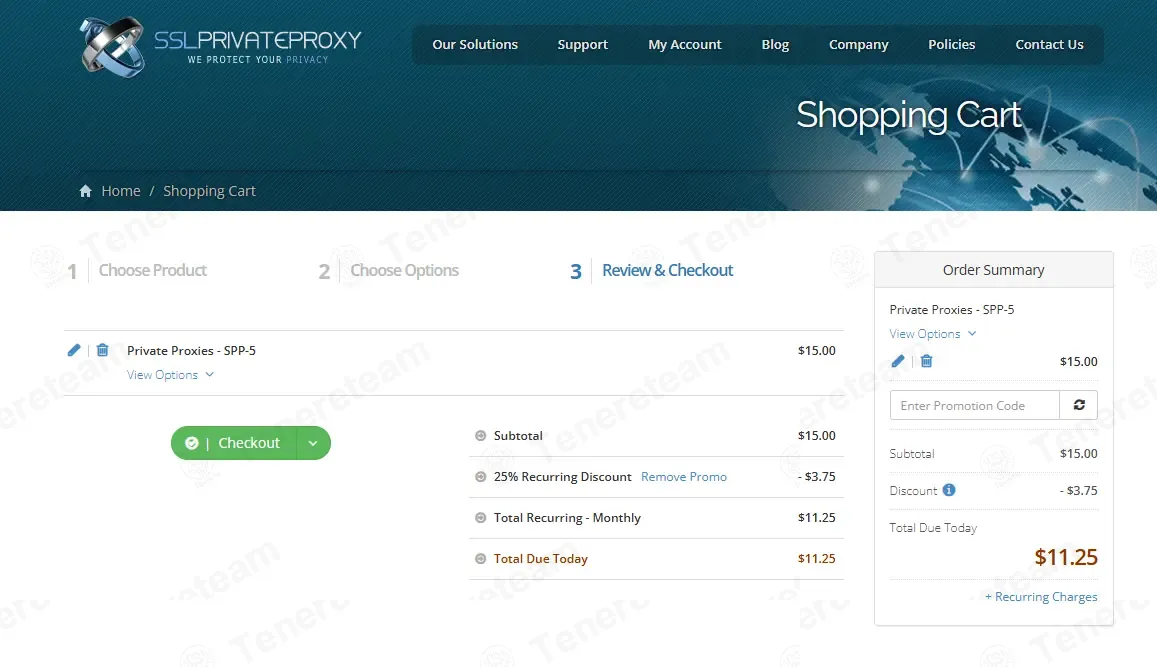This screenshot has height=667, width=1157.
Task: Focus the Enter Promotion Code field
Action: [x=975, y=405]
